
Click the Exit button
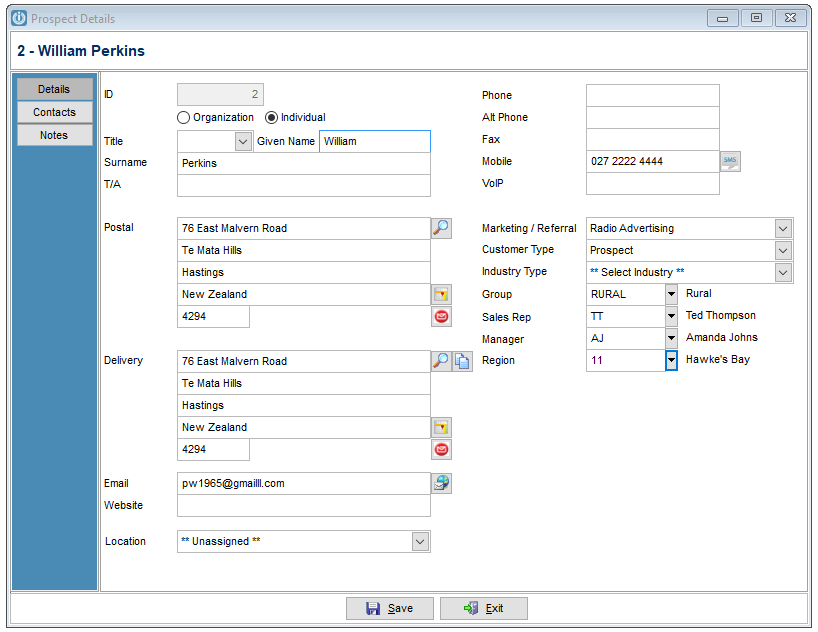coord(484,609)
